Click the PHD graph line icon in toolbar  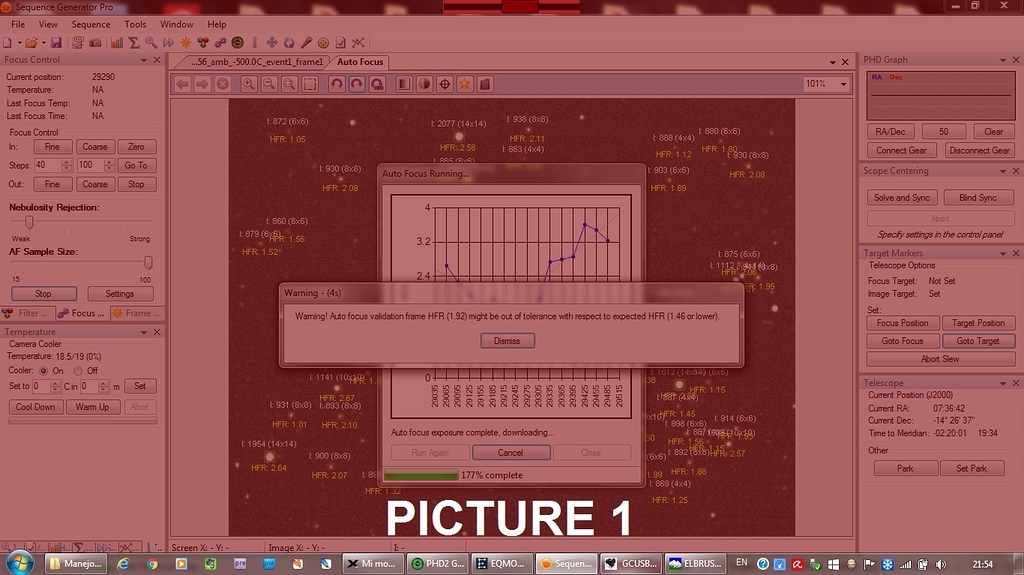358,42
